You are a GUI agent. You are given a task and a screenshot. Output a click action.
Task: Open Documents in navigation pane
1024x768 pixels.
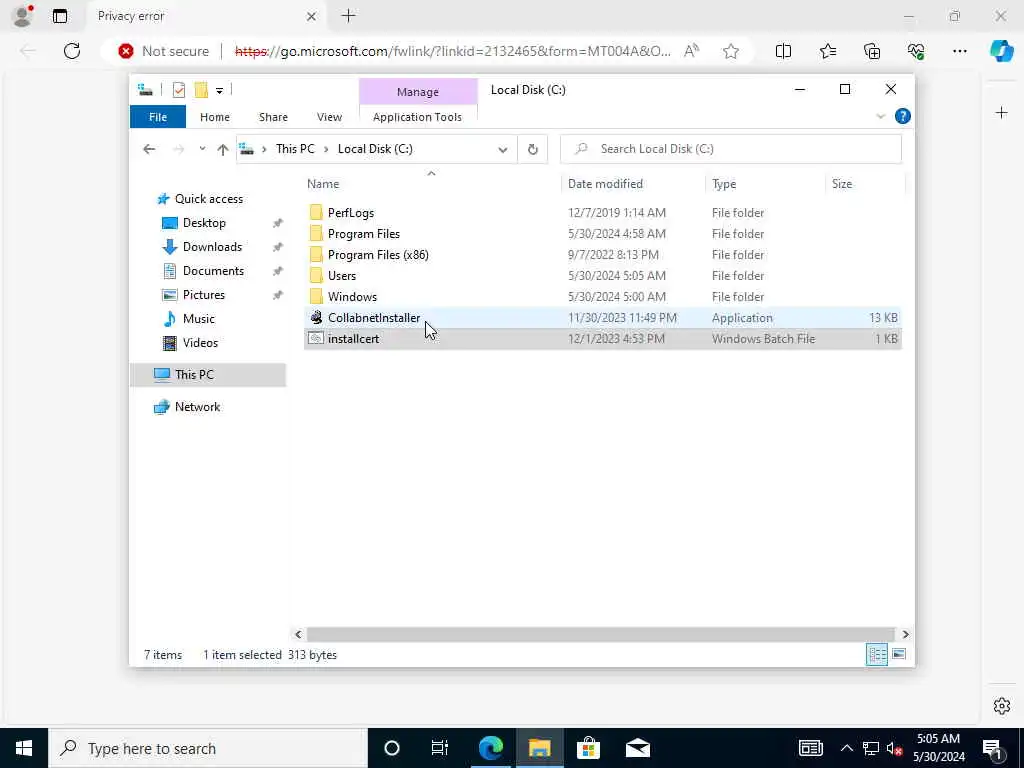coord(213,271)
